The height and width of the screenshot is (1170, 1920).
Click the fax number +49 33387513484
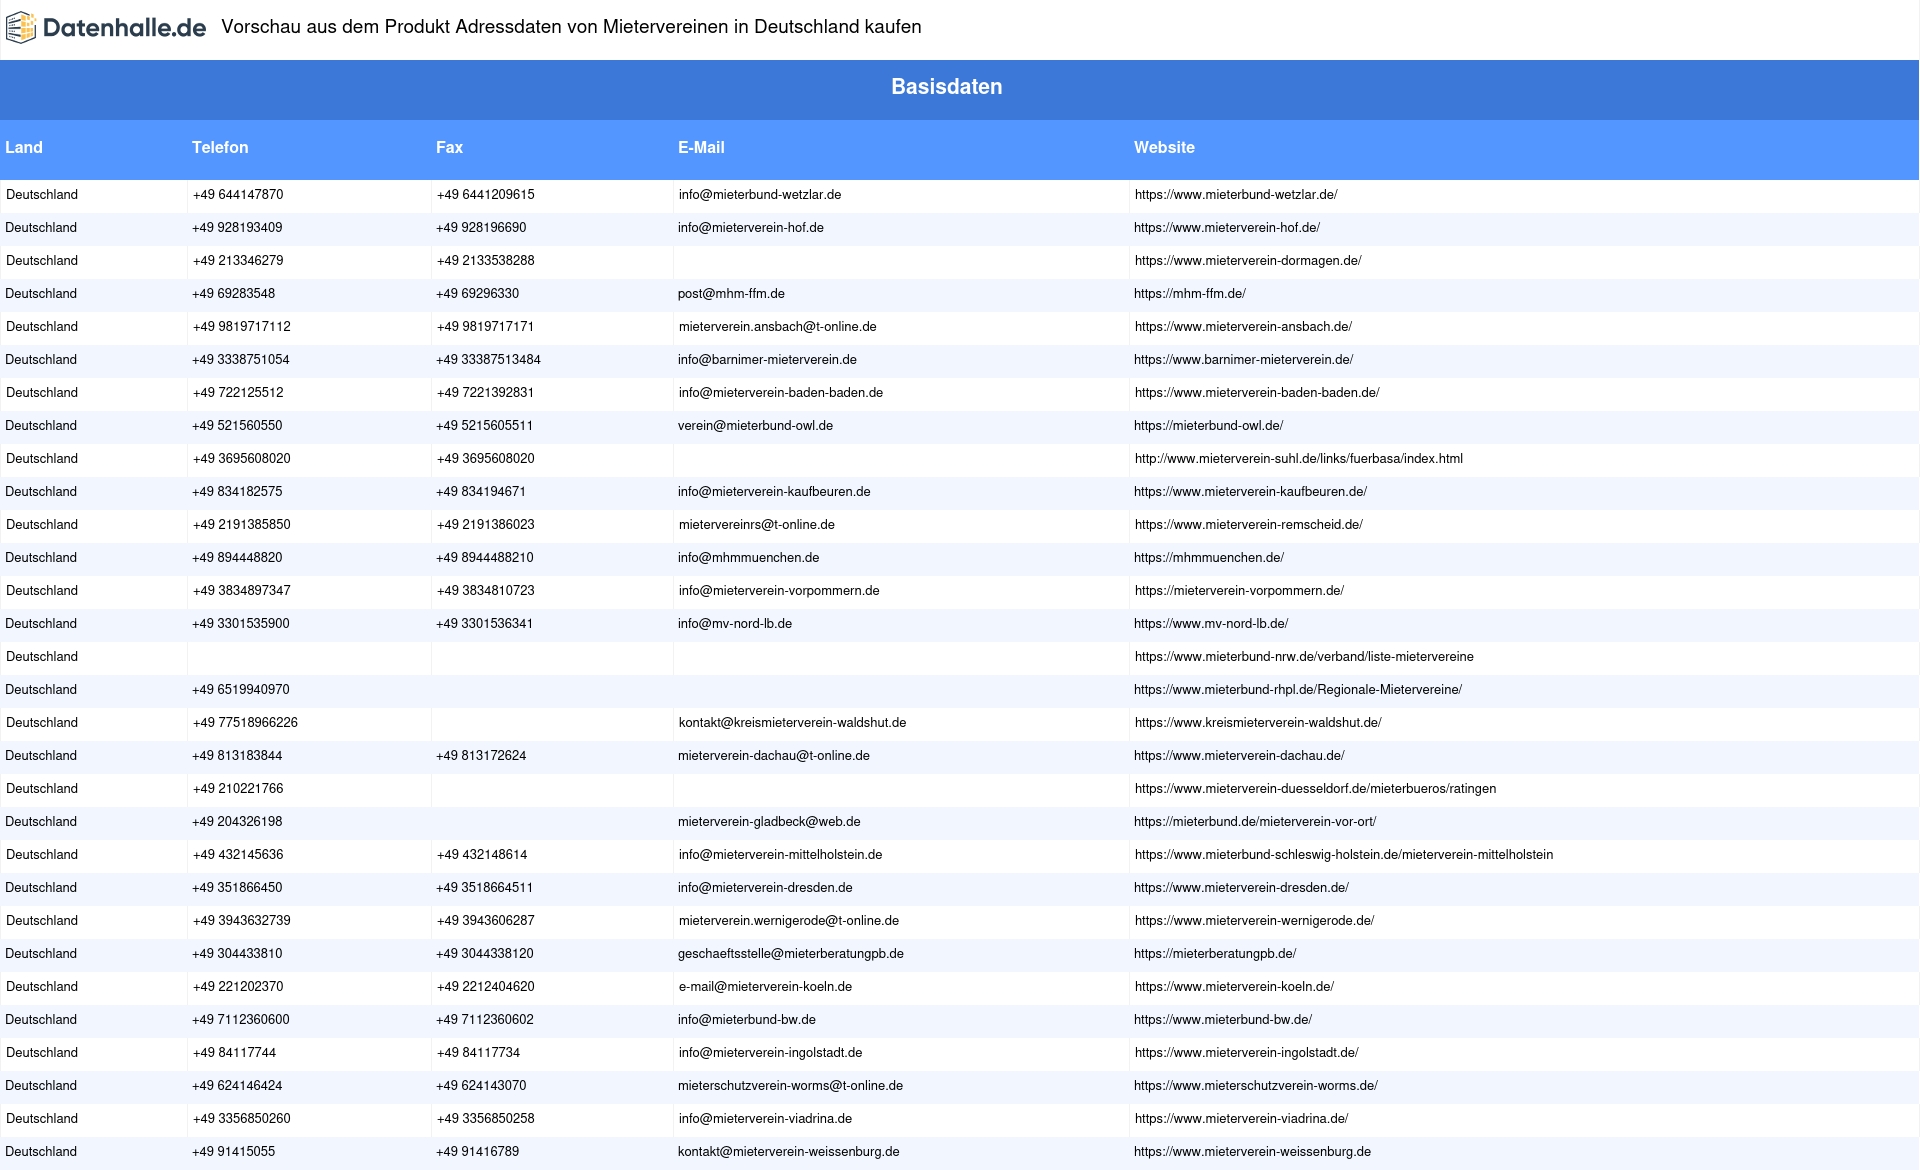pyautogui.click(x=488, y=360)
